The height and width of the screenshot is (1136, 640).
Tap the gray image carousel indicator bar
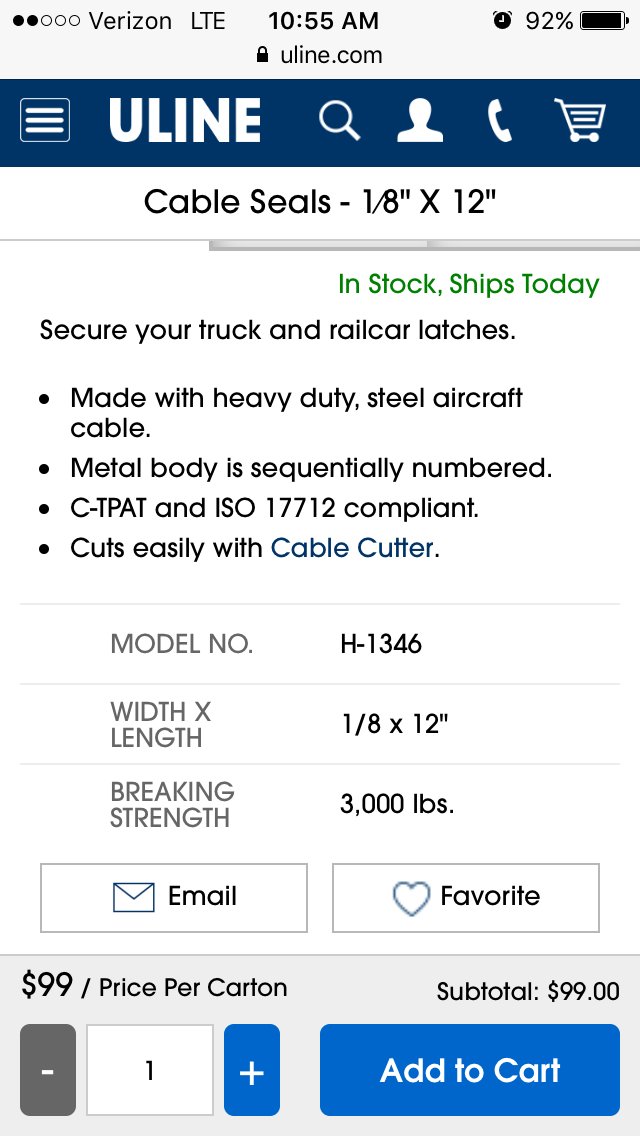click(425, 246)
